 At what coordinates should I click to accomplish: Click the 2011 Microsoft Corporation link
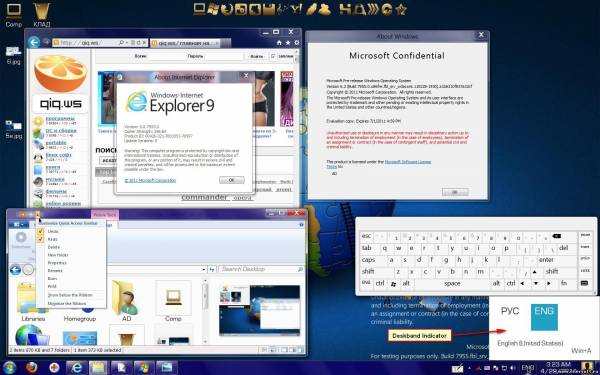(150, 180)
